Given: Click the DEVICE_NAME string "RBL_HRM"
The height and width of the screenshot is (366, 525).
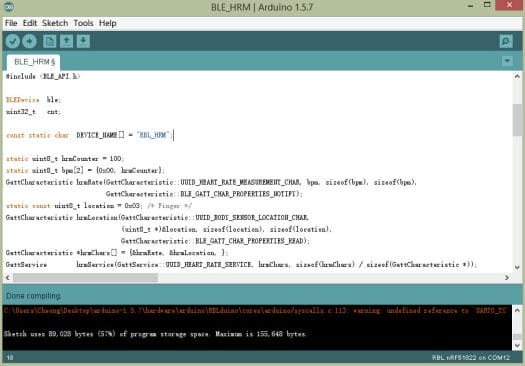Looking at the screenshot, I should coord(153,135).
